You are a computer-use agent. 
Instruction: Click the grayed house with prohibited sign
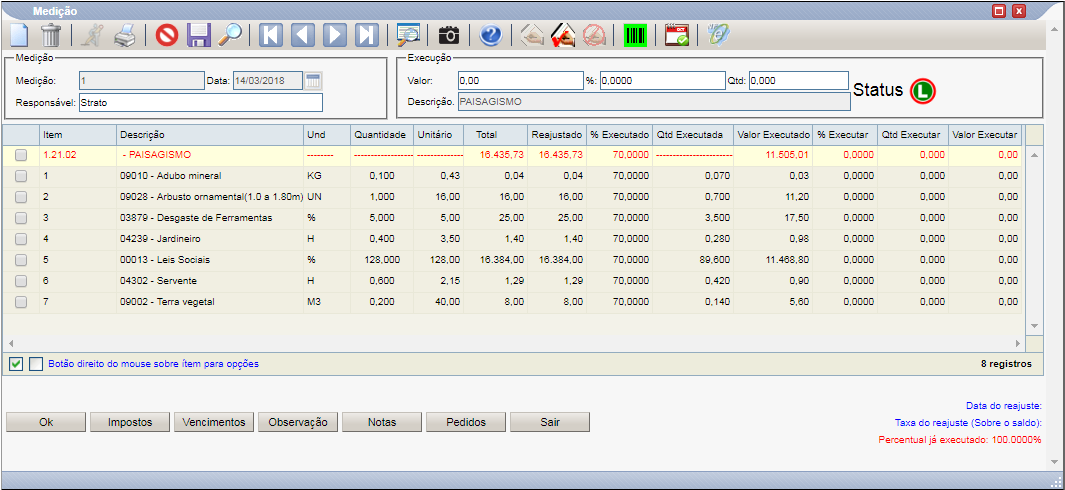(x=594, y=35)
